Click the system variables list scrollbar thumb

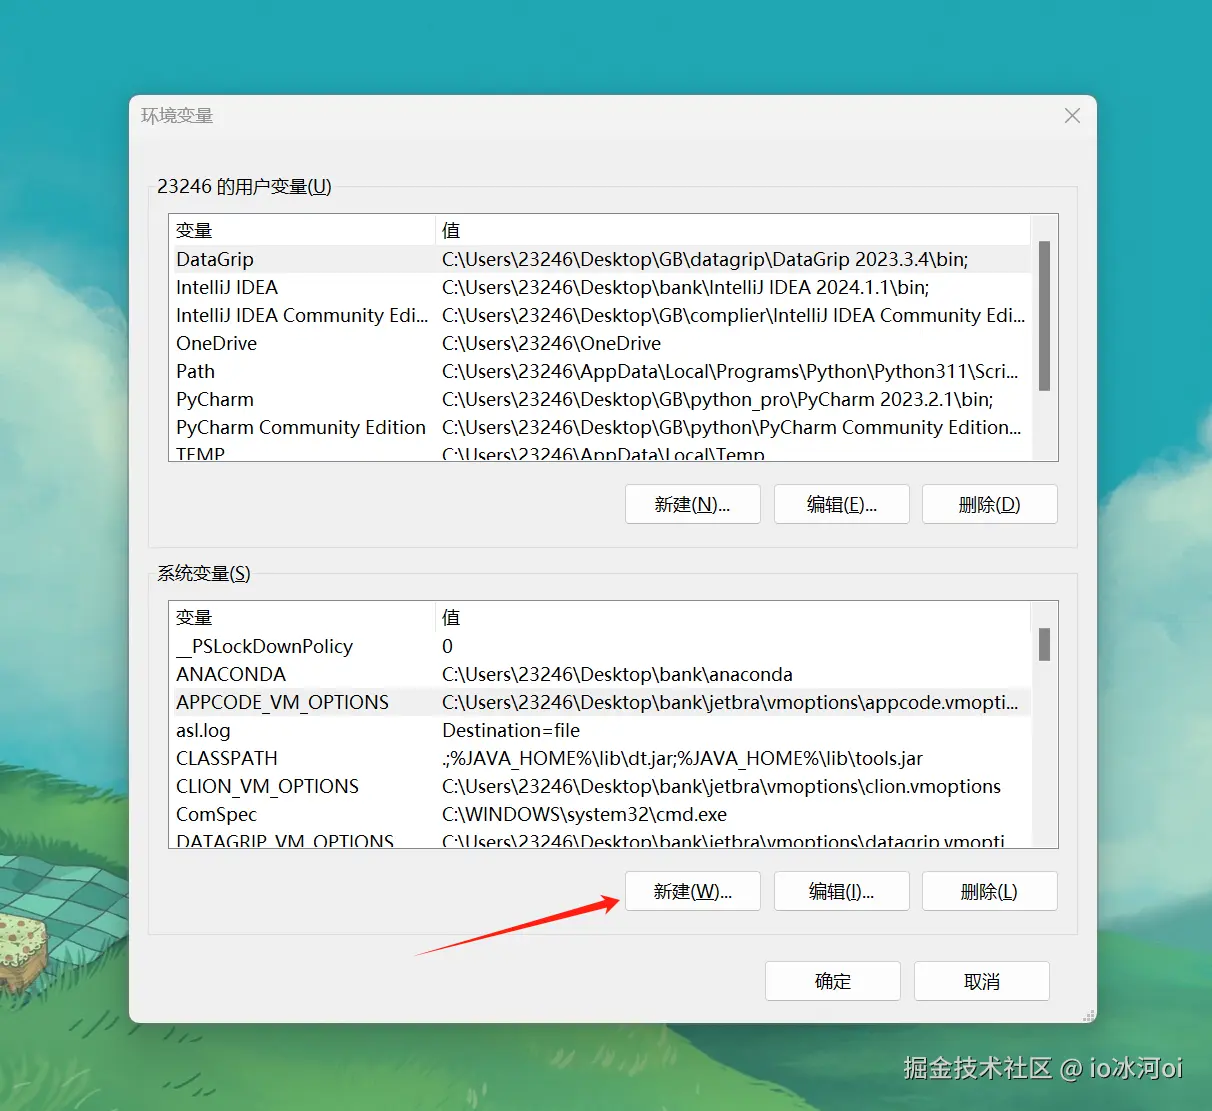pos(1044,644)
